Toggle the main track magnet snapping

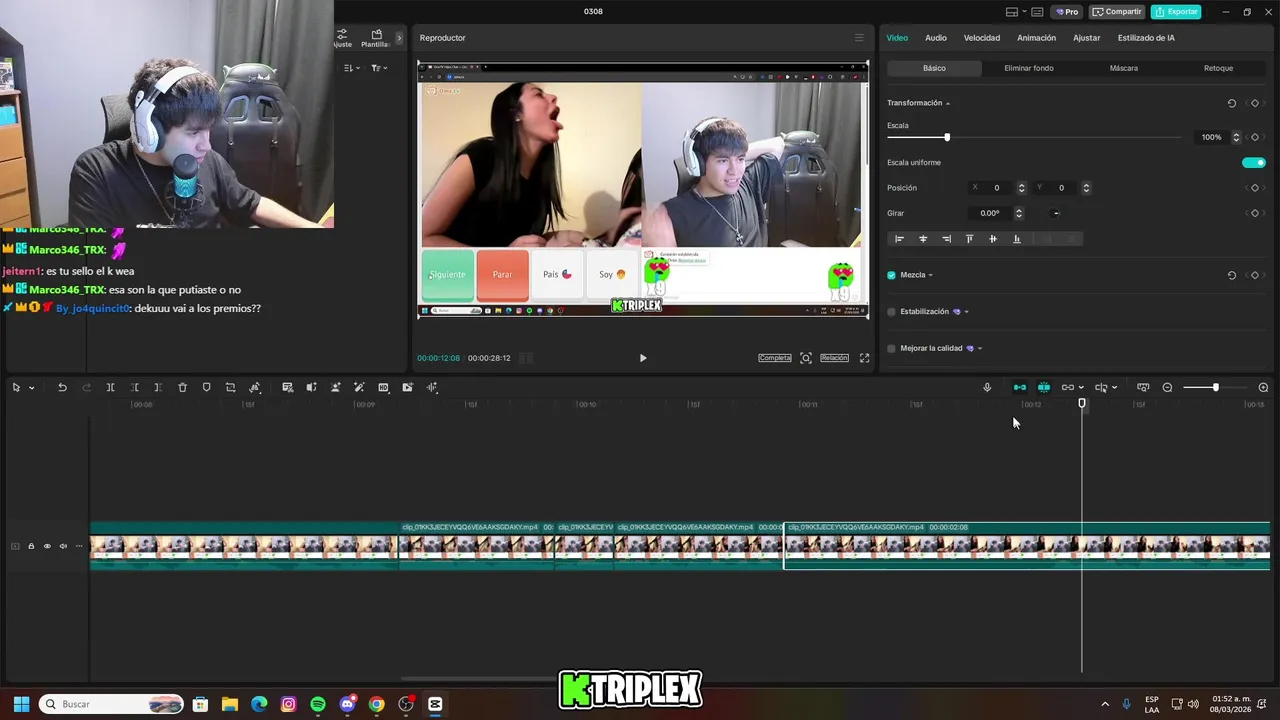[1019, 388]
